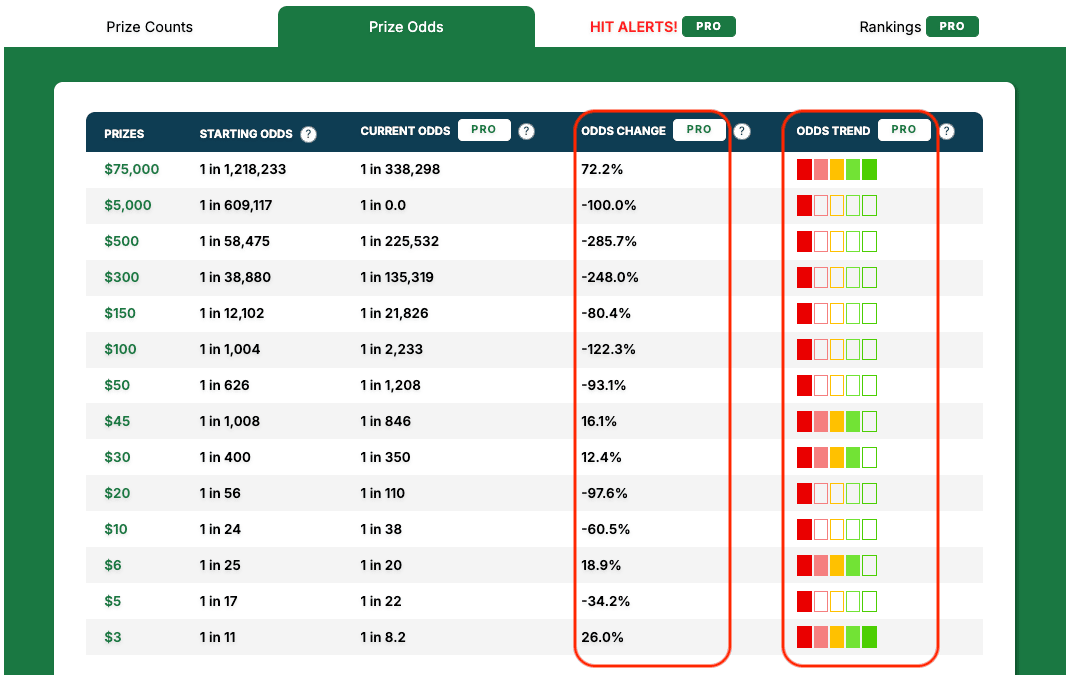
Task: Click the $3 prize link
Action: (113, 637)
